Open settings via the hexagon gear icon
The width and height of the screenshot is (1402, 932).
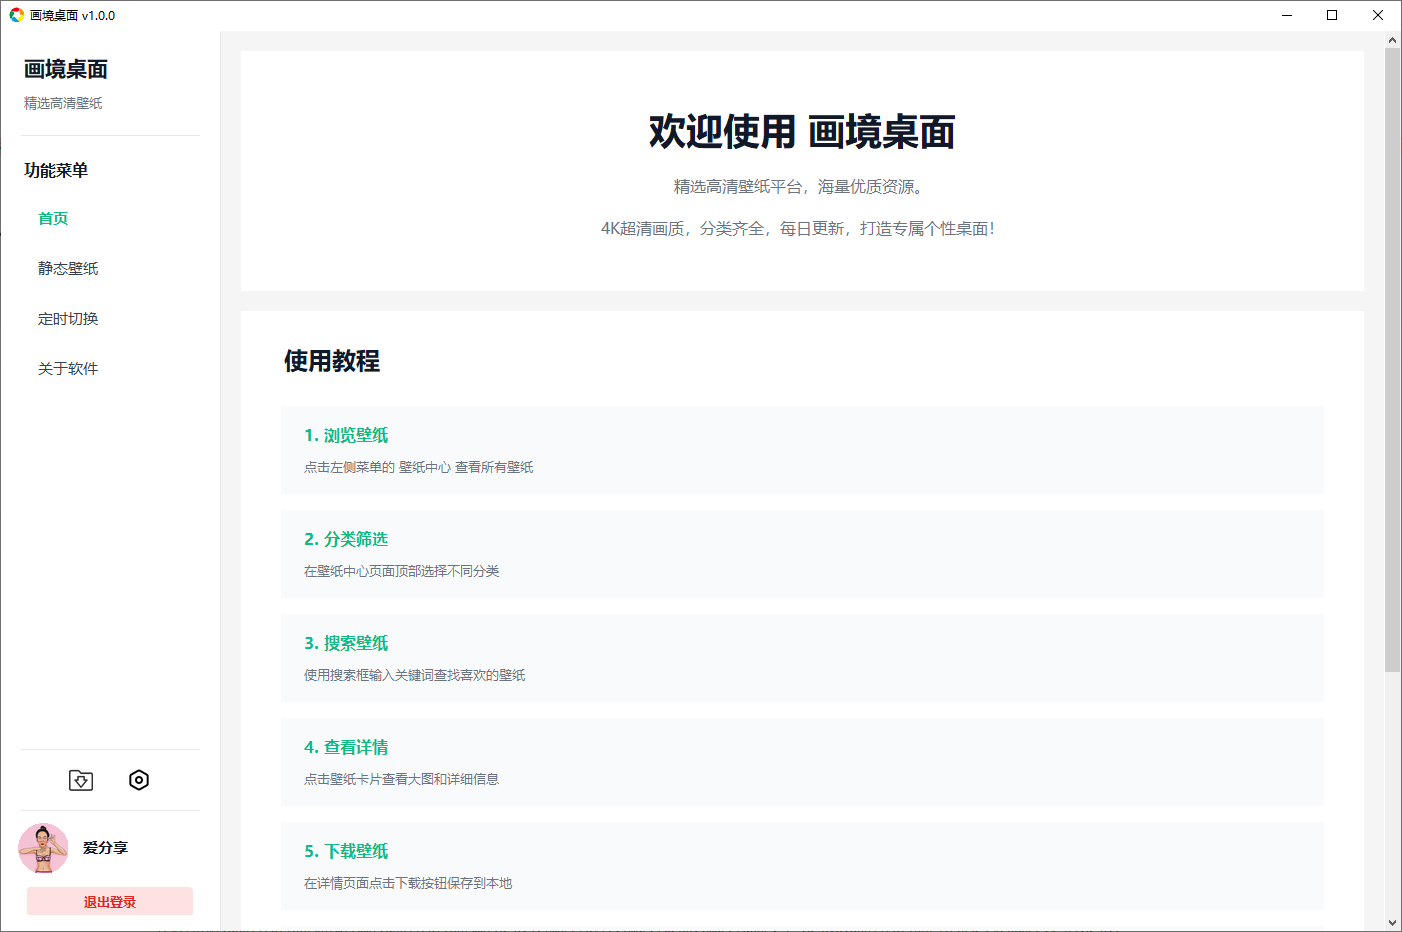139,780
